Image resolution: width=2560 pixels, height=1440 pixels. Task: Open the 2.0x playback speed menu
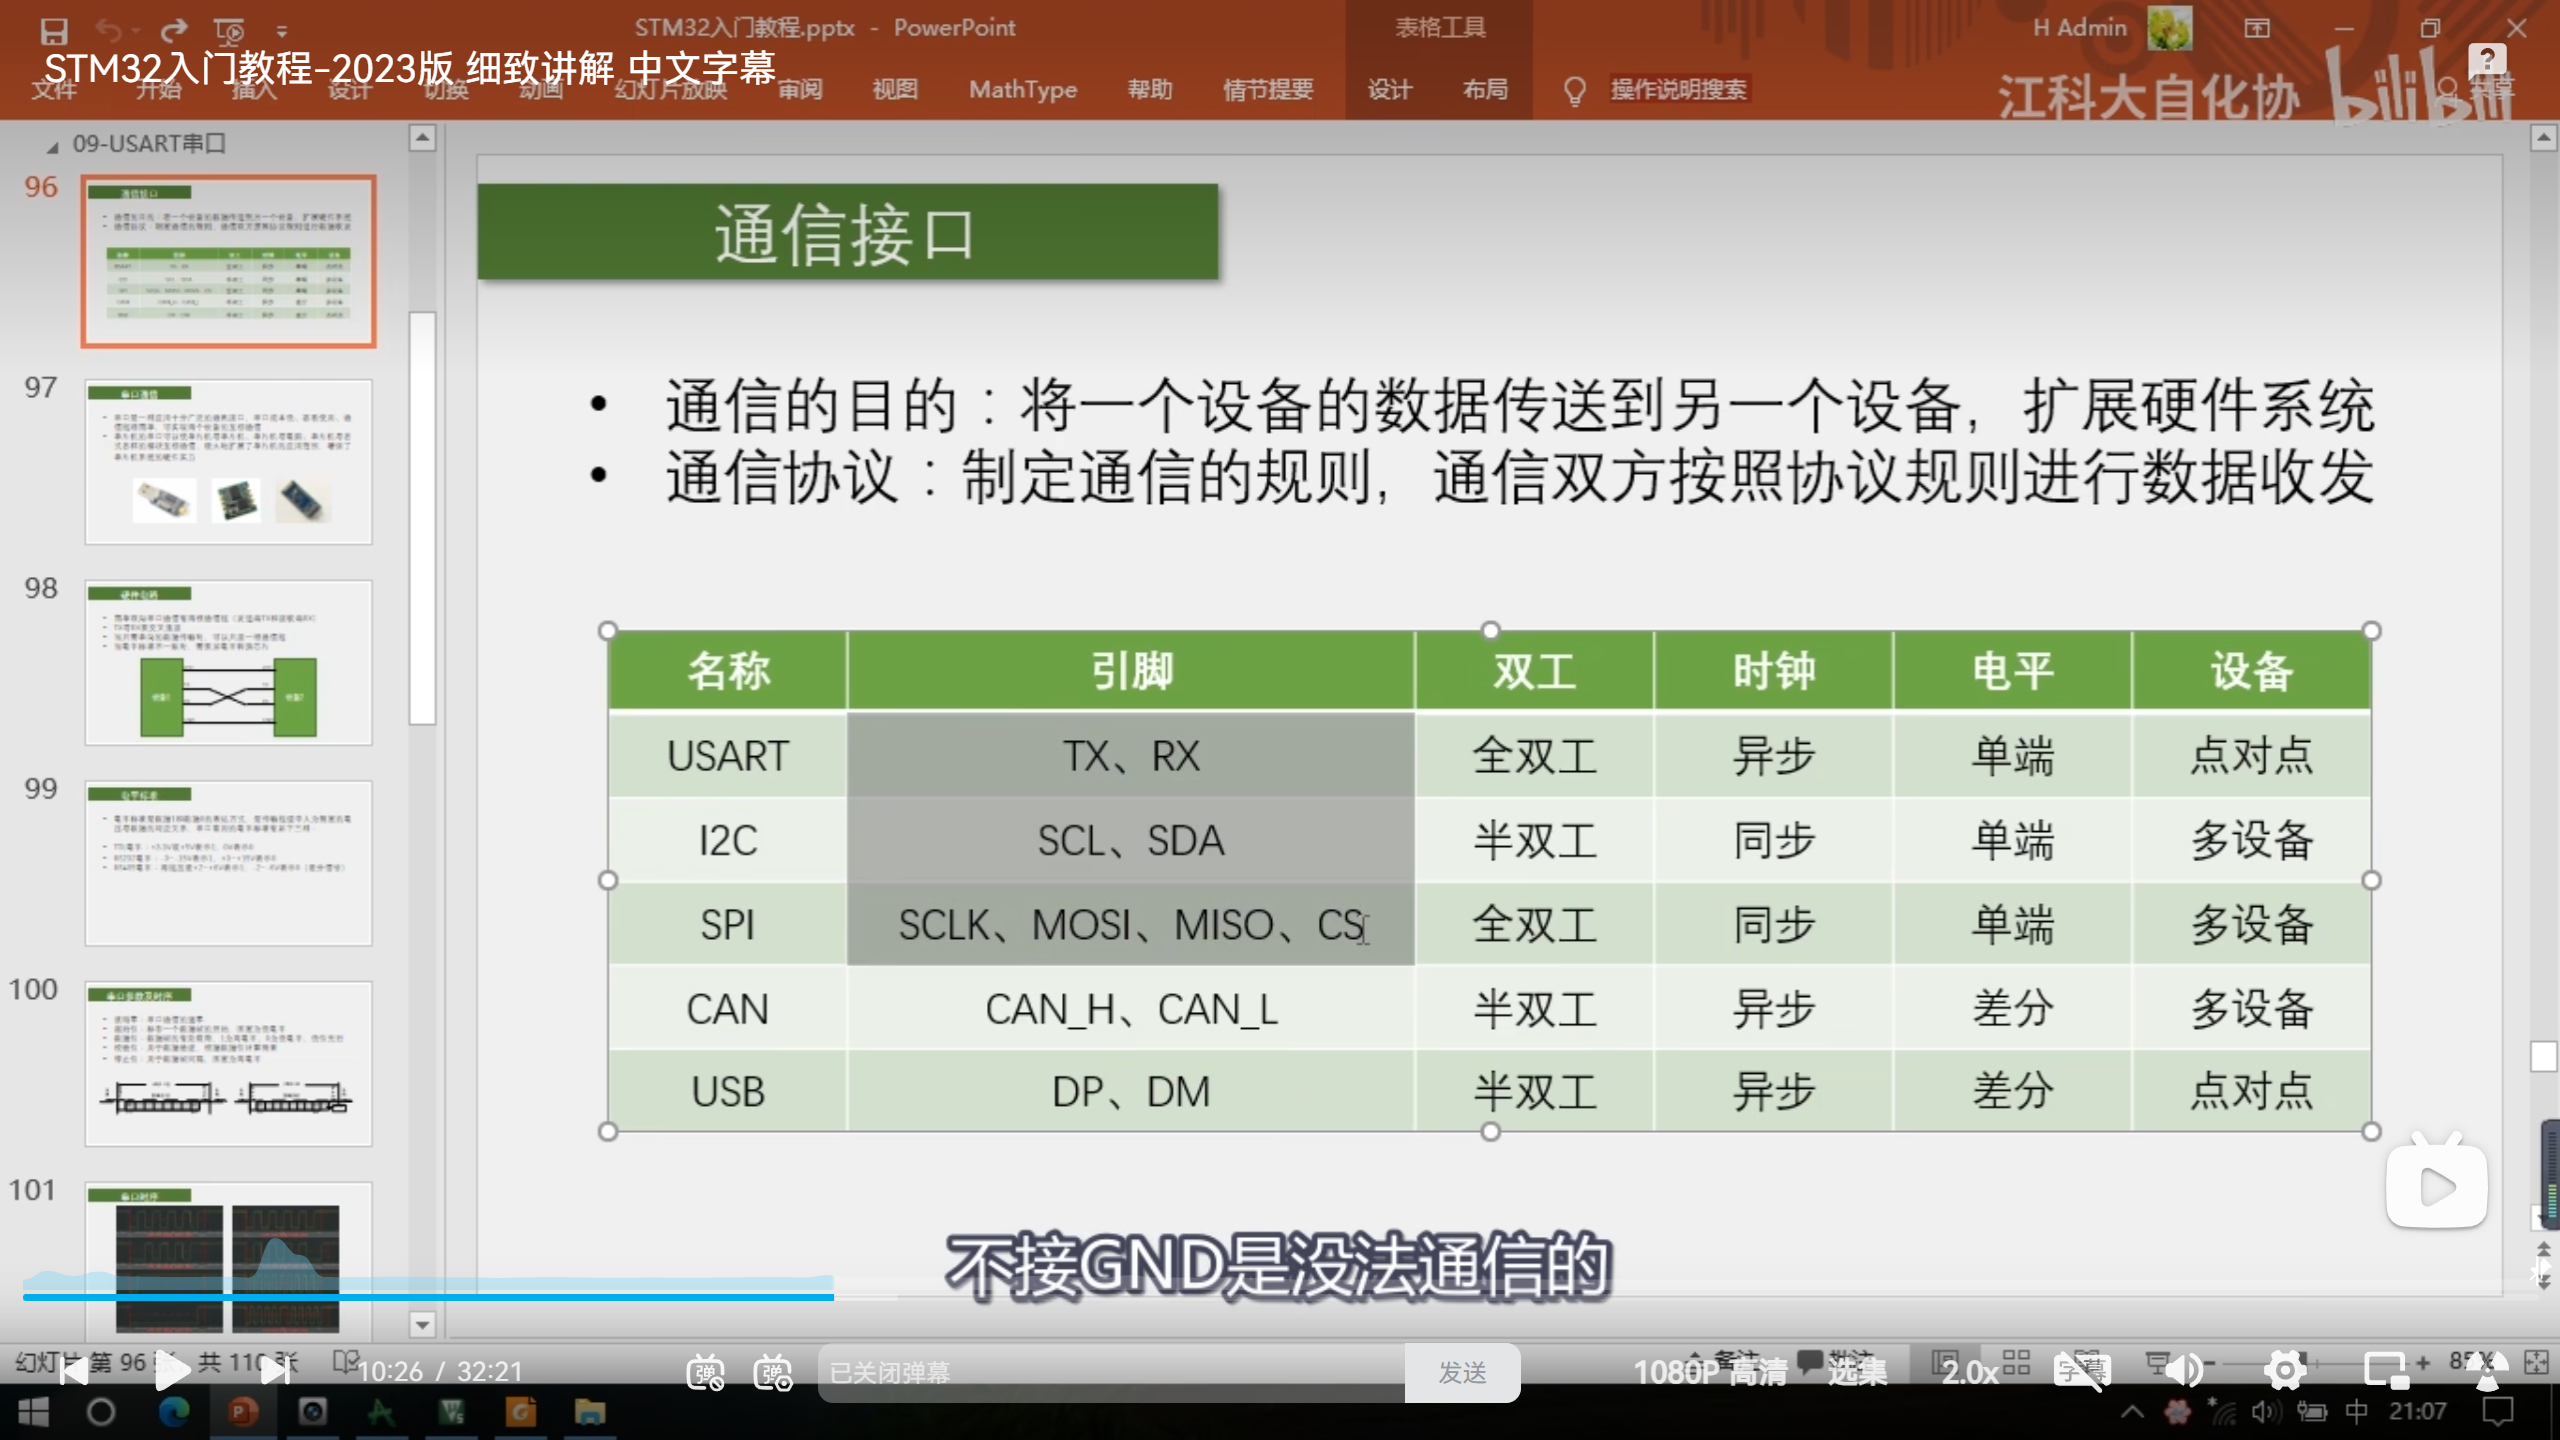coord(1969,1372)
